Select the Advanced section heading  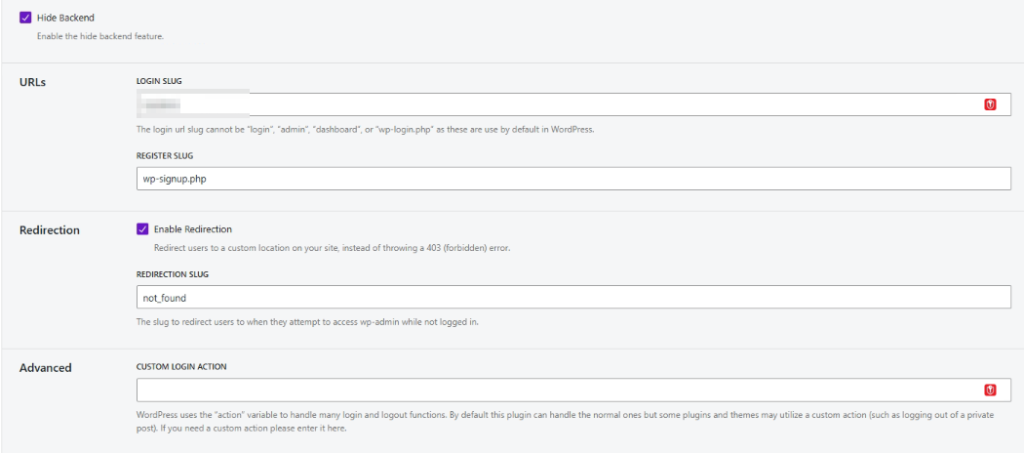coord(45,368)
